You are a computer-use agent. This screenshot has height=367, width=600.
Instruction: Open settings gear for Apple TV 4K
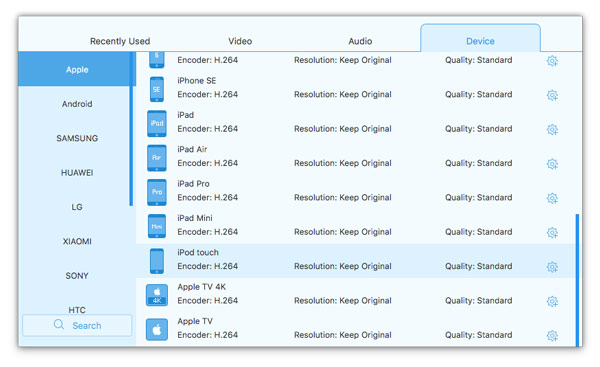point(552,301)
